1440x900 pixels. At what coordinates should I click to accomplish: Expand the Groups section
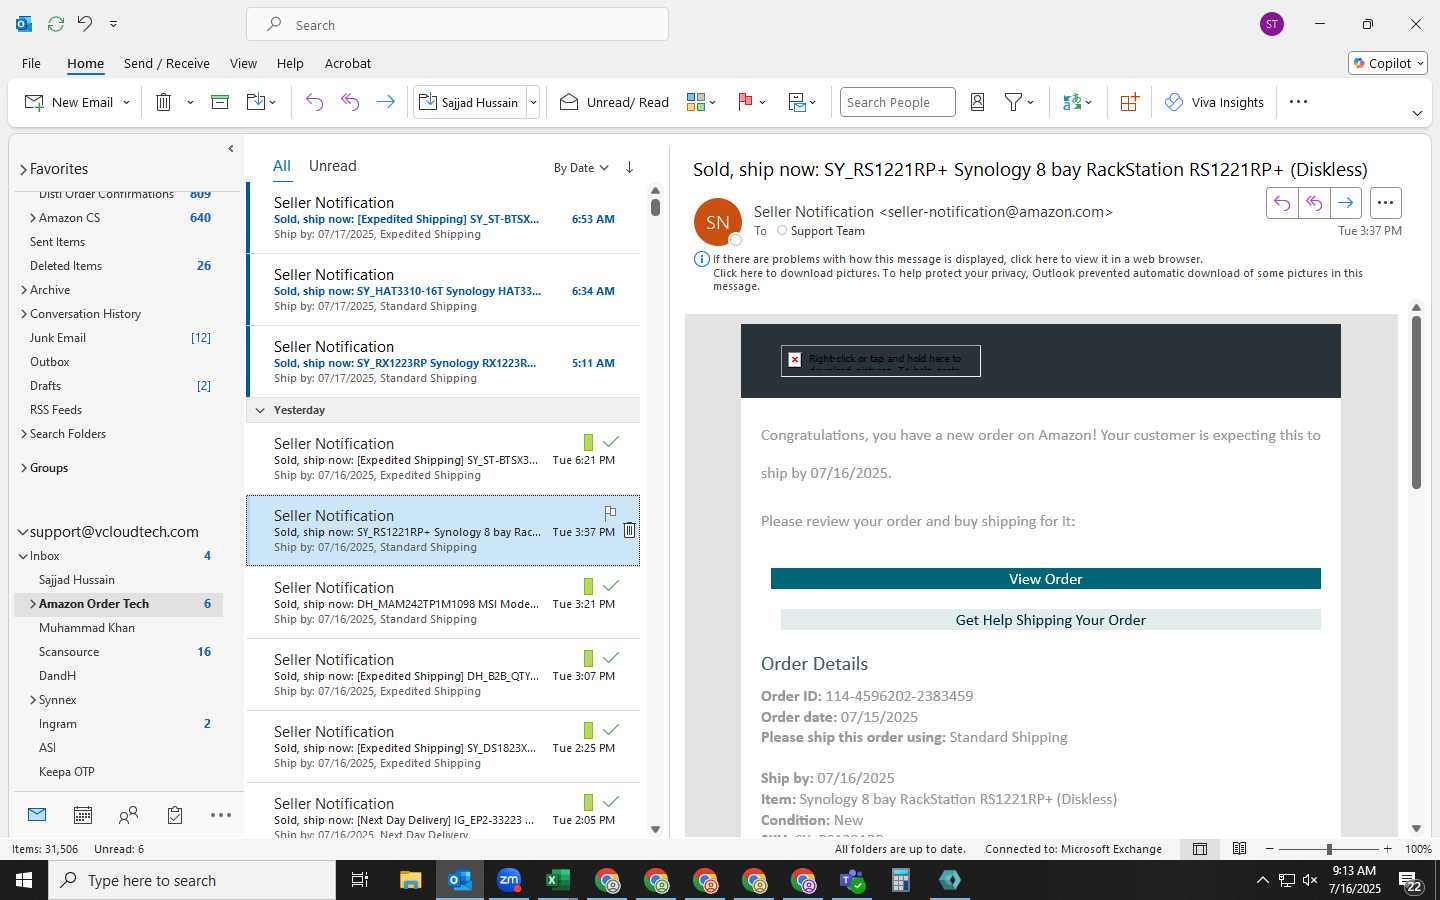point(23,468)
